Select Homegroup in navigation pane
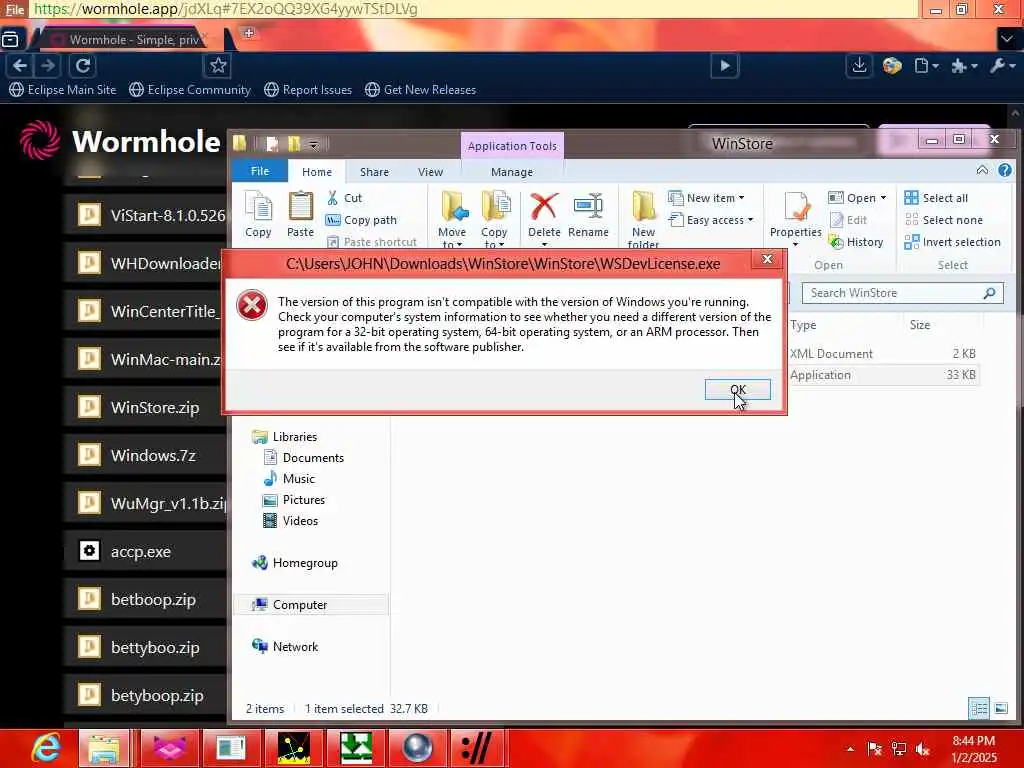The width and height of the screenshot is (1024, 768). 295,563
